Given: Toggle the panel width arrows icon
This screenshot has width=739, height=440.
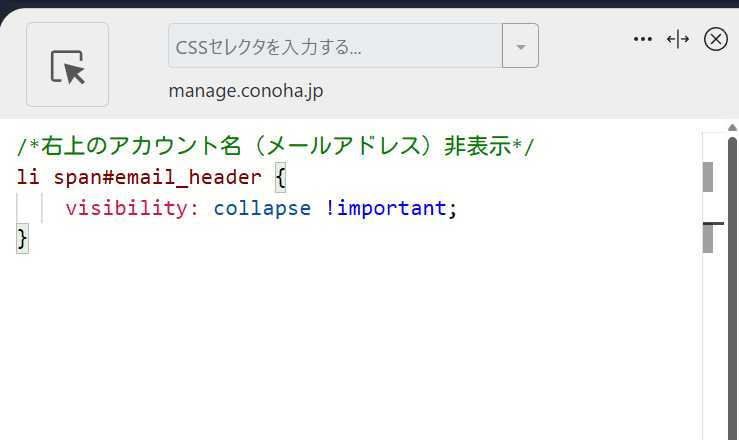Looking at the screenshot, I should click(x=678, y=39).
